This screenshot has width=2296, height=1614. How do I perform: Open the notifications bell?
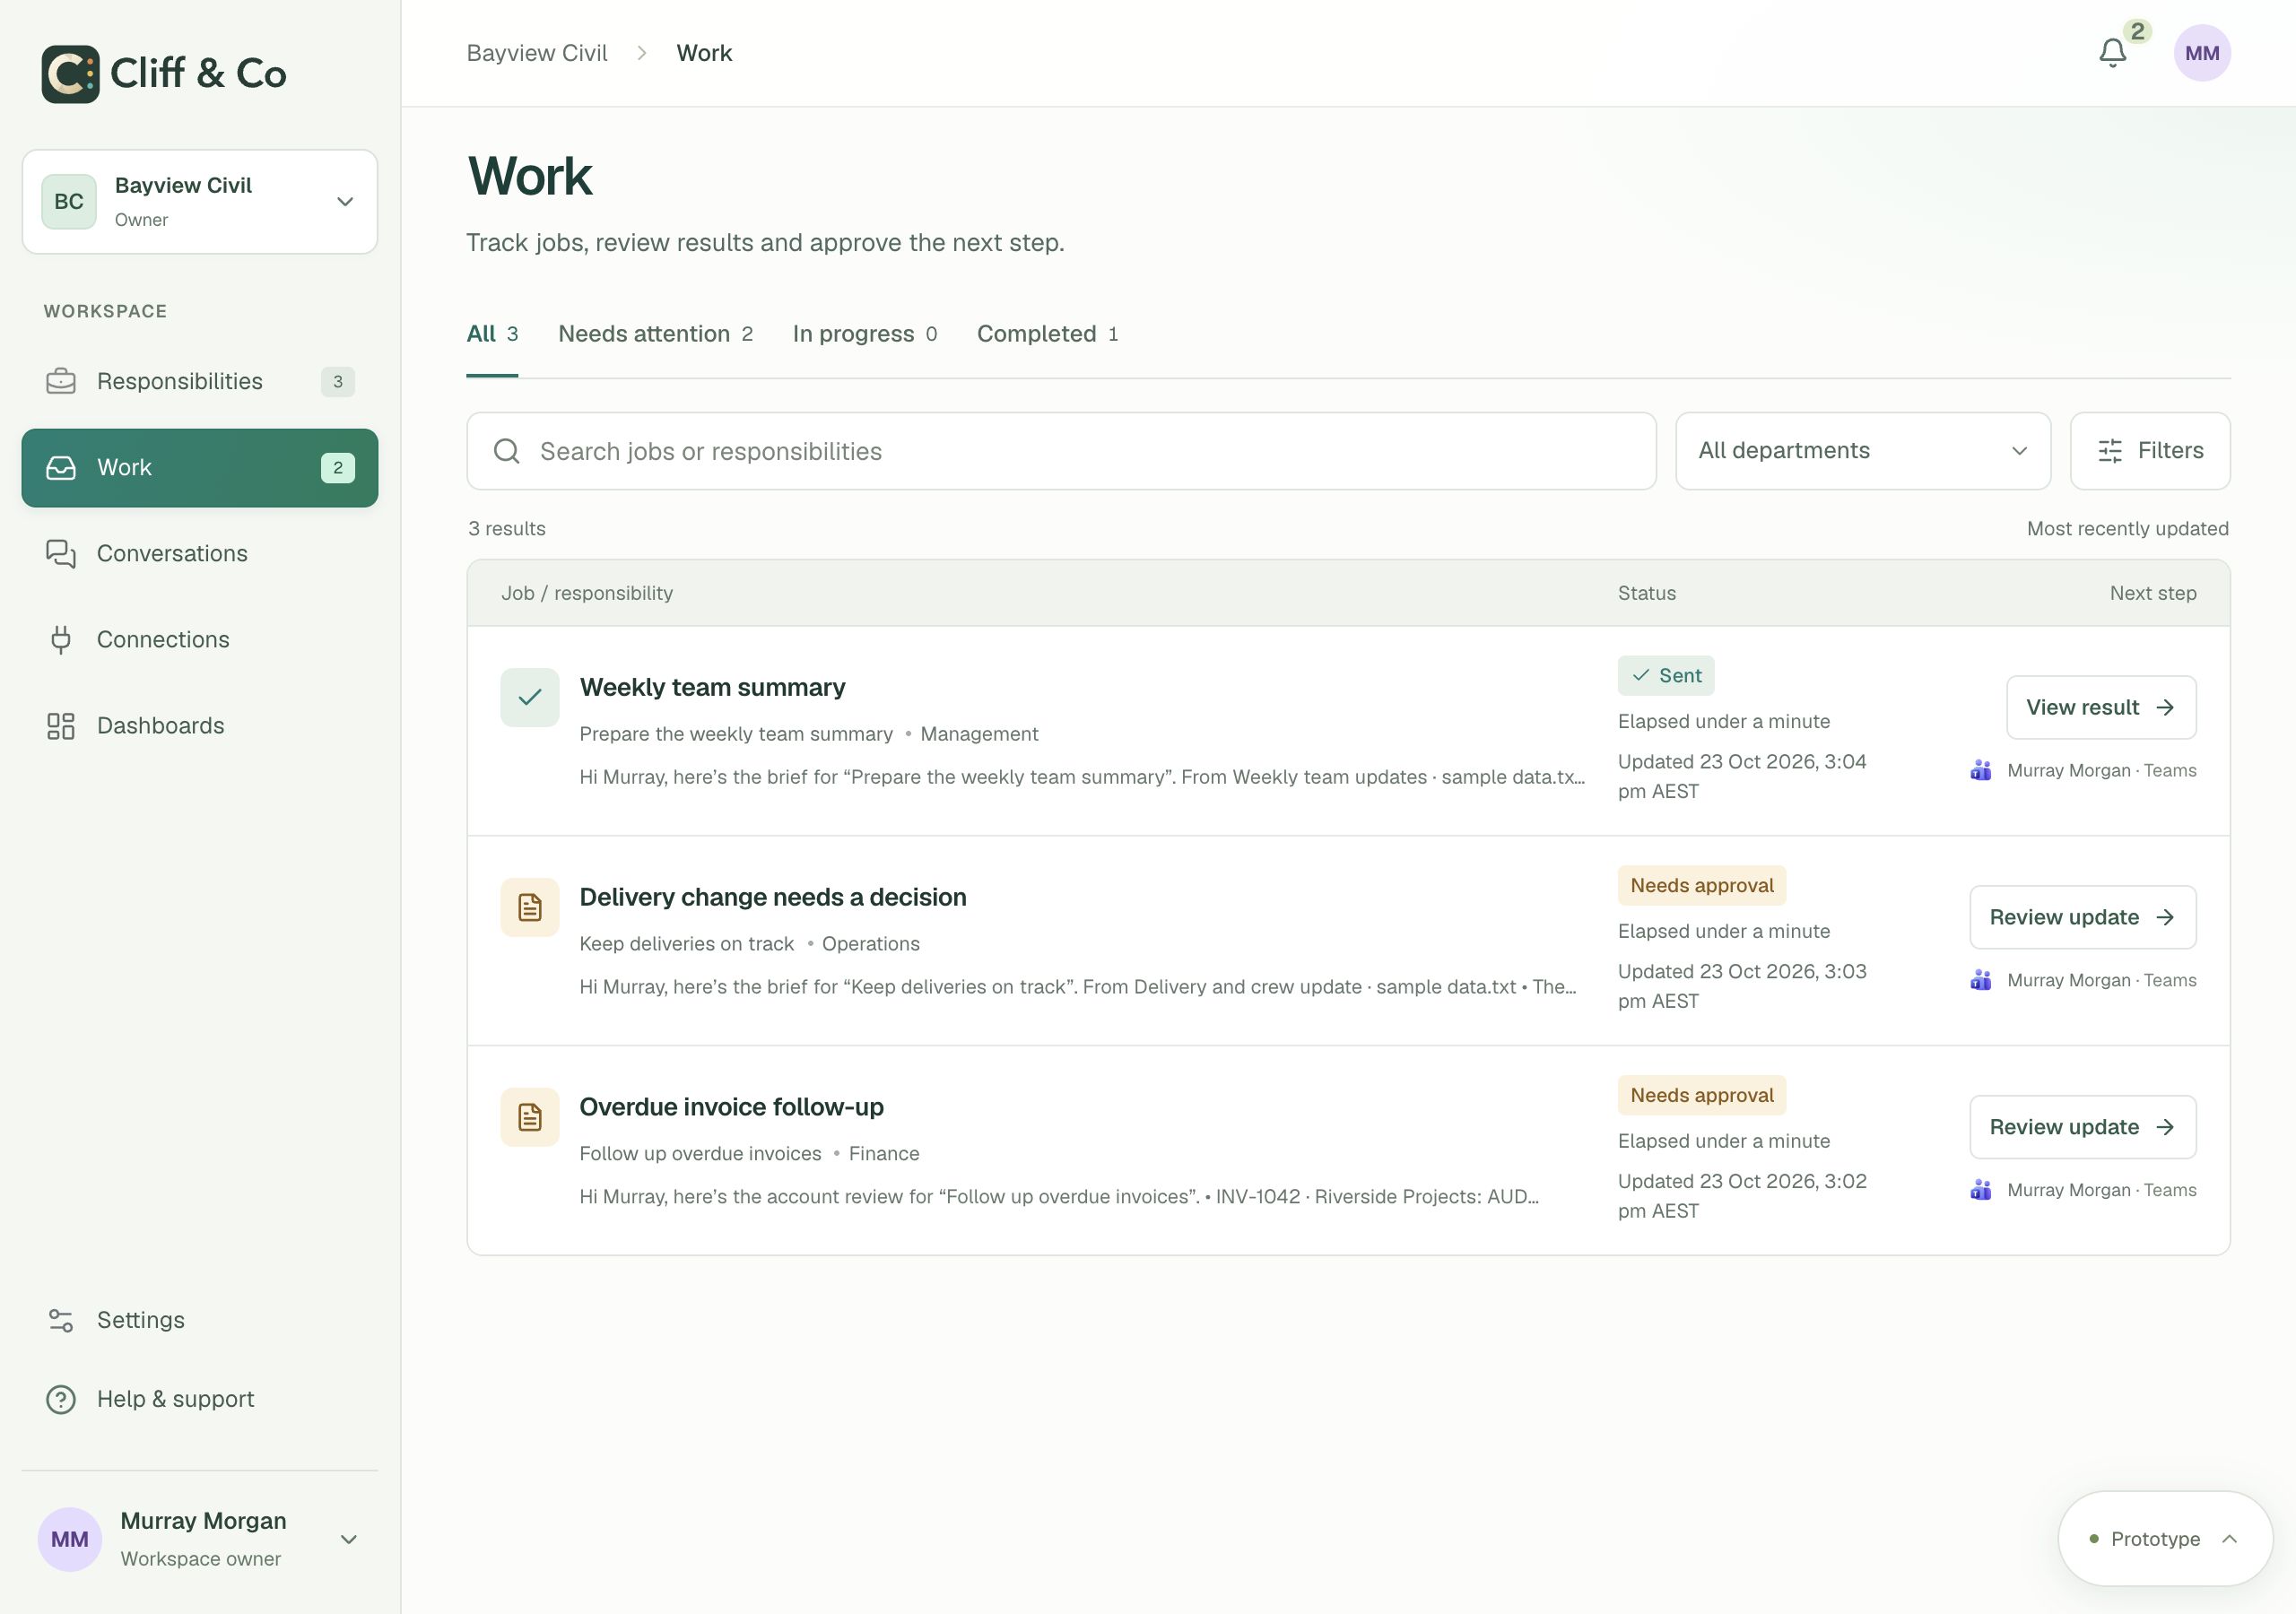click(x=2112, y=53)
